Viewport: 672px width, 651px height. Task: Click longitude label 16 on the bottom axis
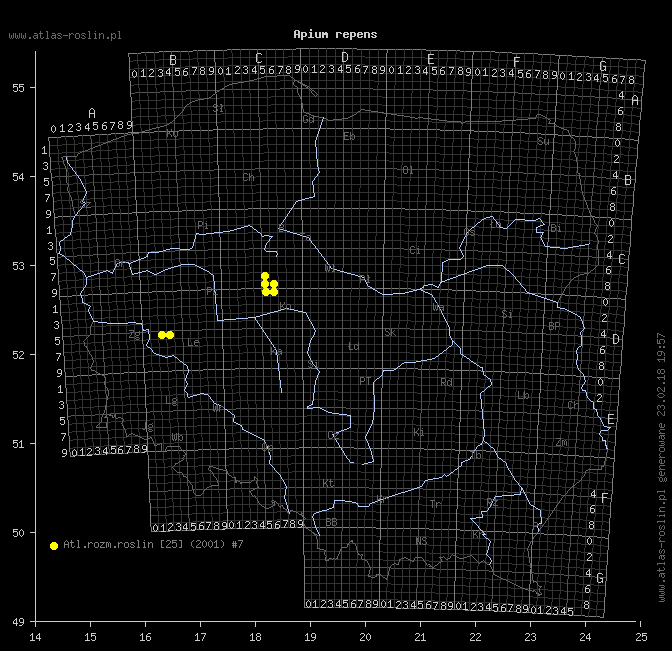click(x=145, y=637)
